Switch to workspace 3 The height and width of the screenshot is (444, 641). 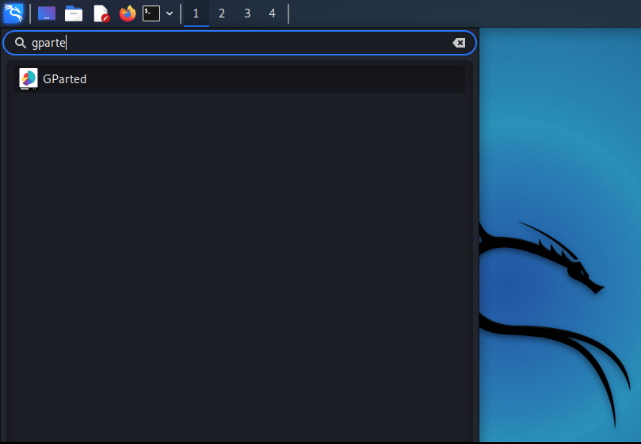coord(247,13)
